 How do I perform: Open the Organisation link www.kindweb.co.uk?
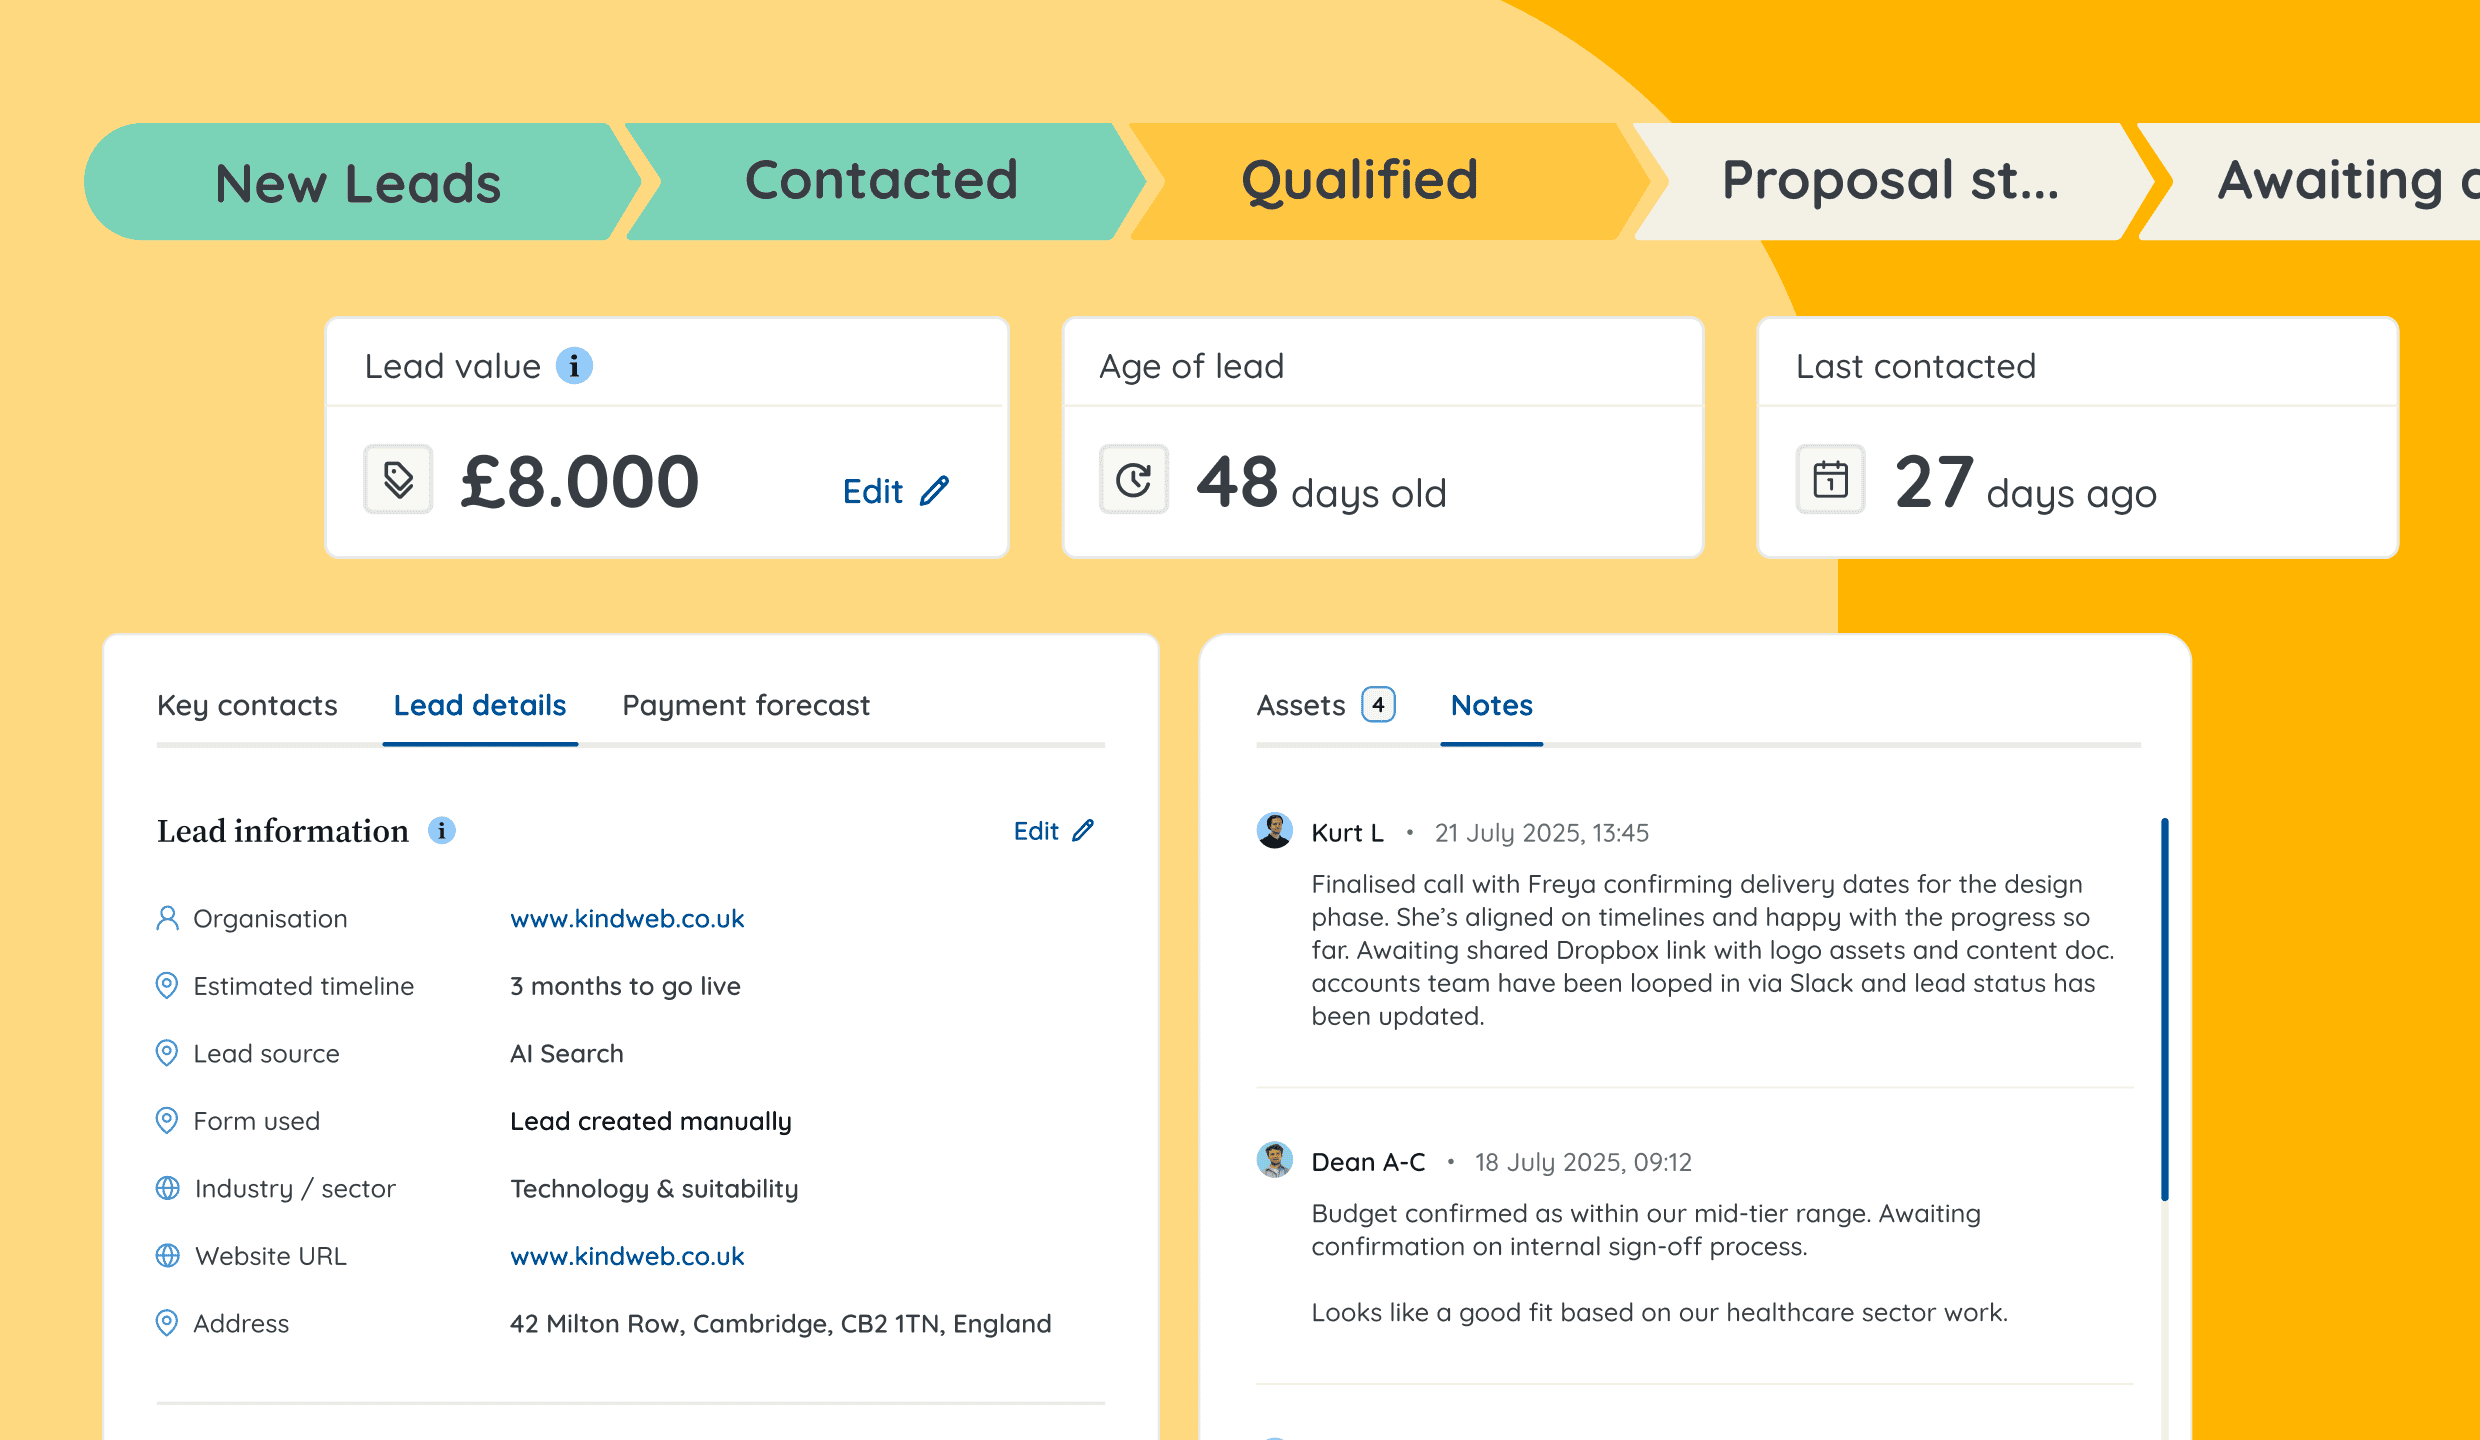(x=627, y=918)
